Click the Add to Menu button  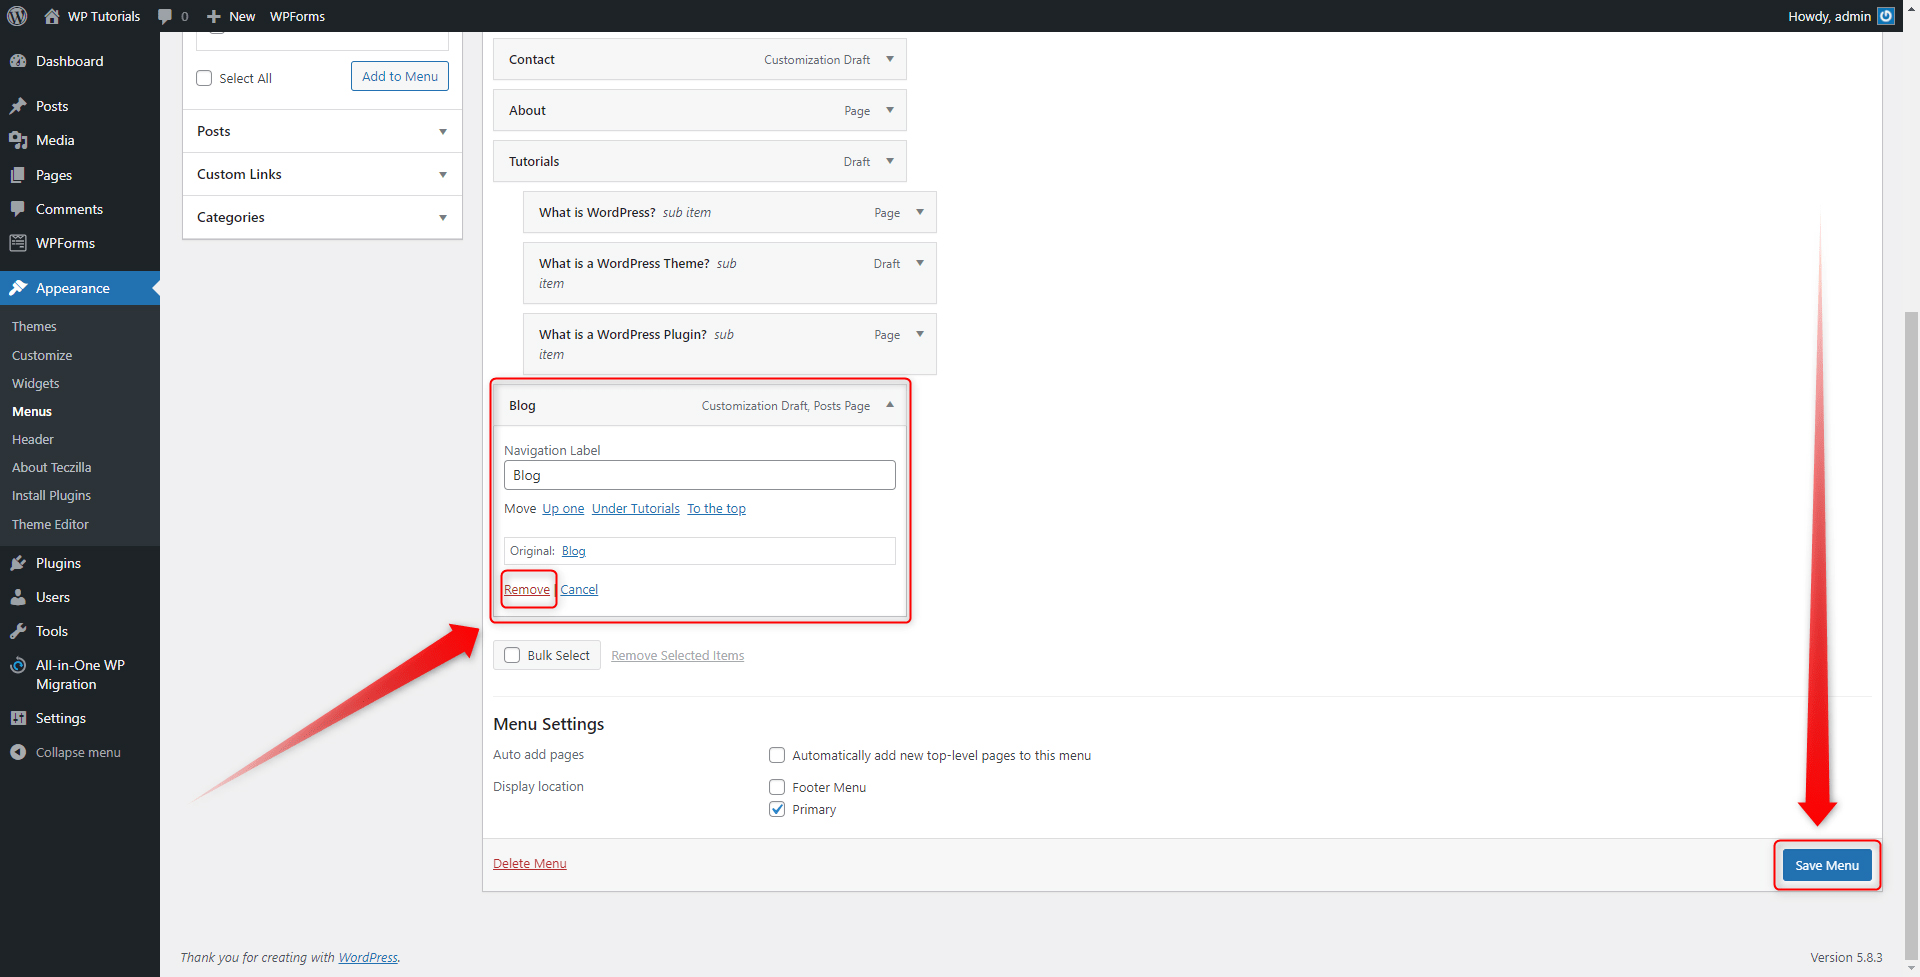[x=400, y=76]
